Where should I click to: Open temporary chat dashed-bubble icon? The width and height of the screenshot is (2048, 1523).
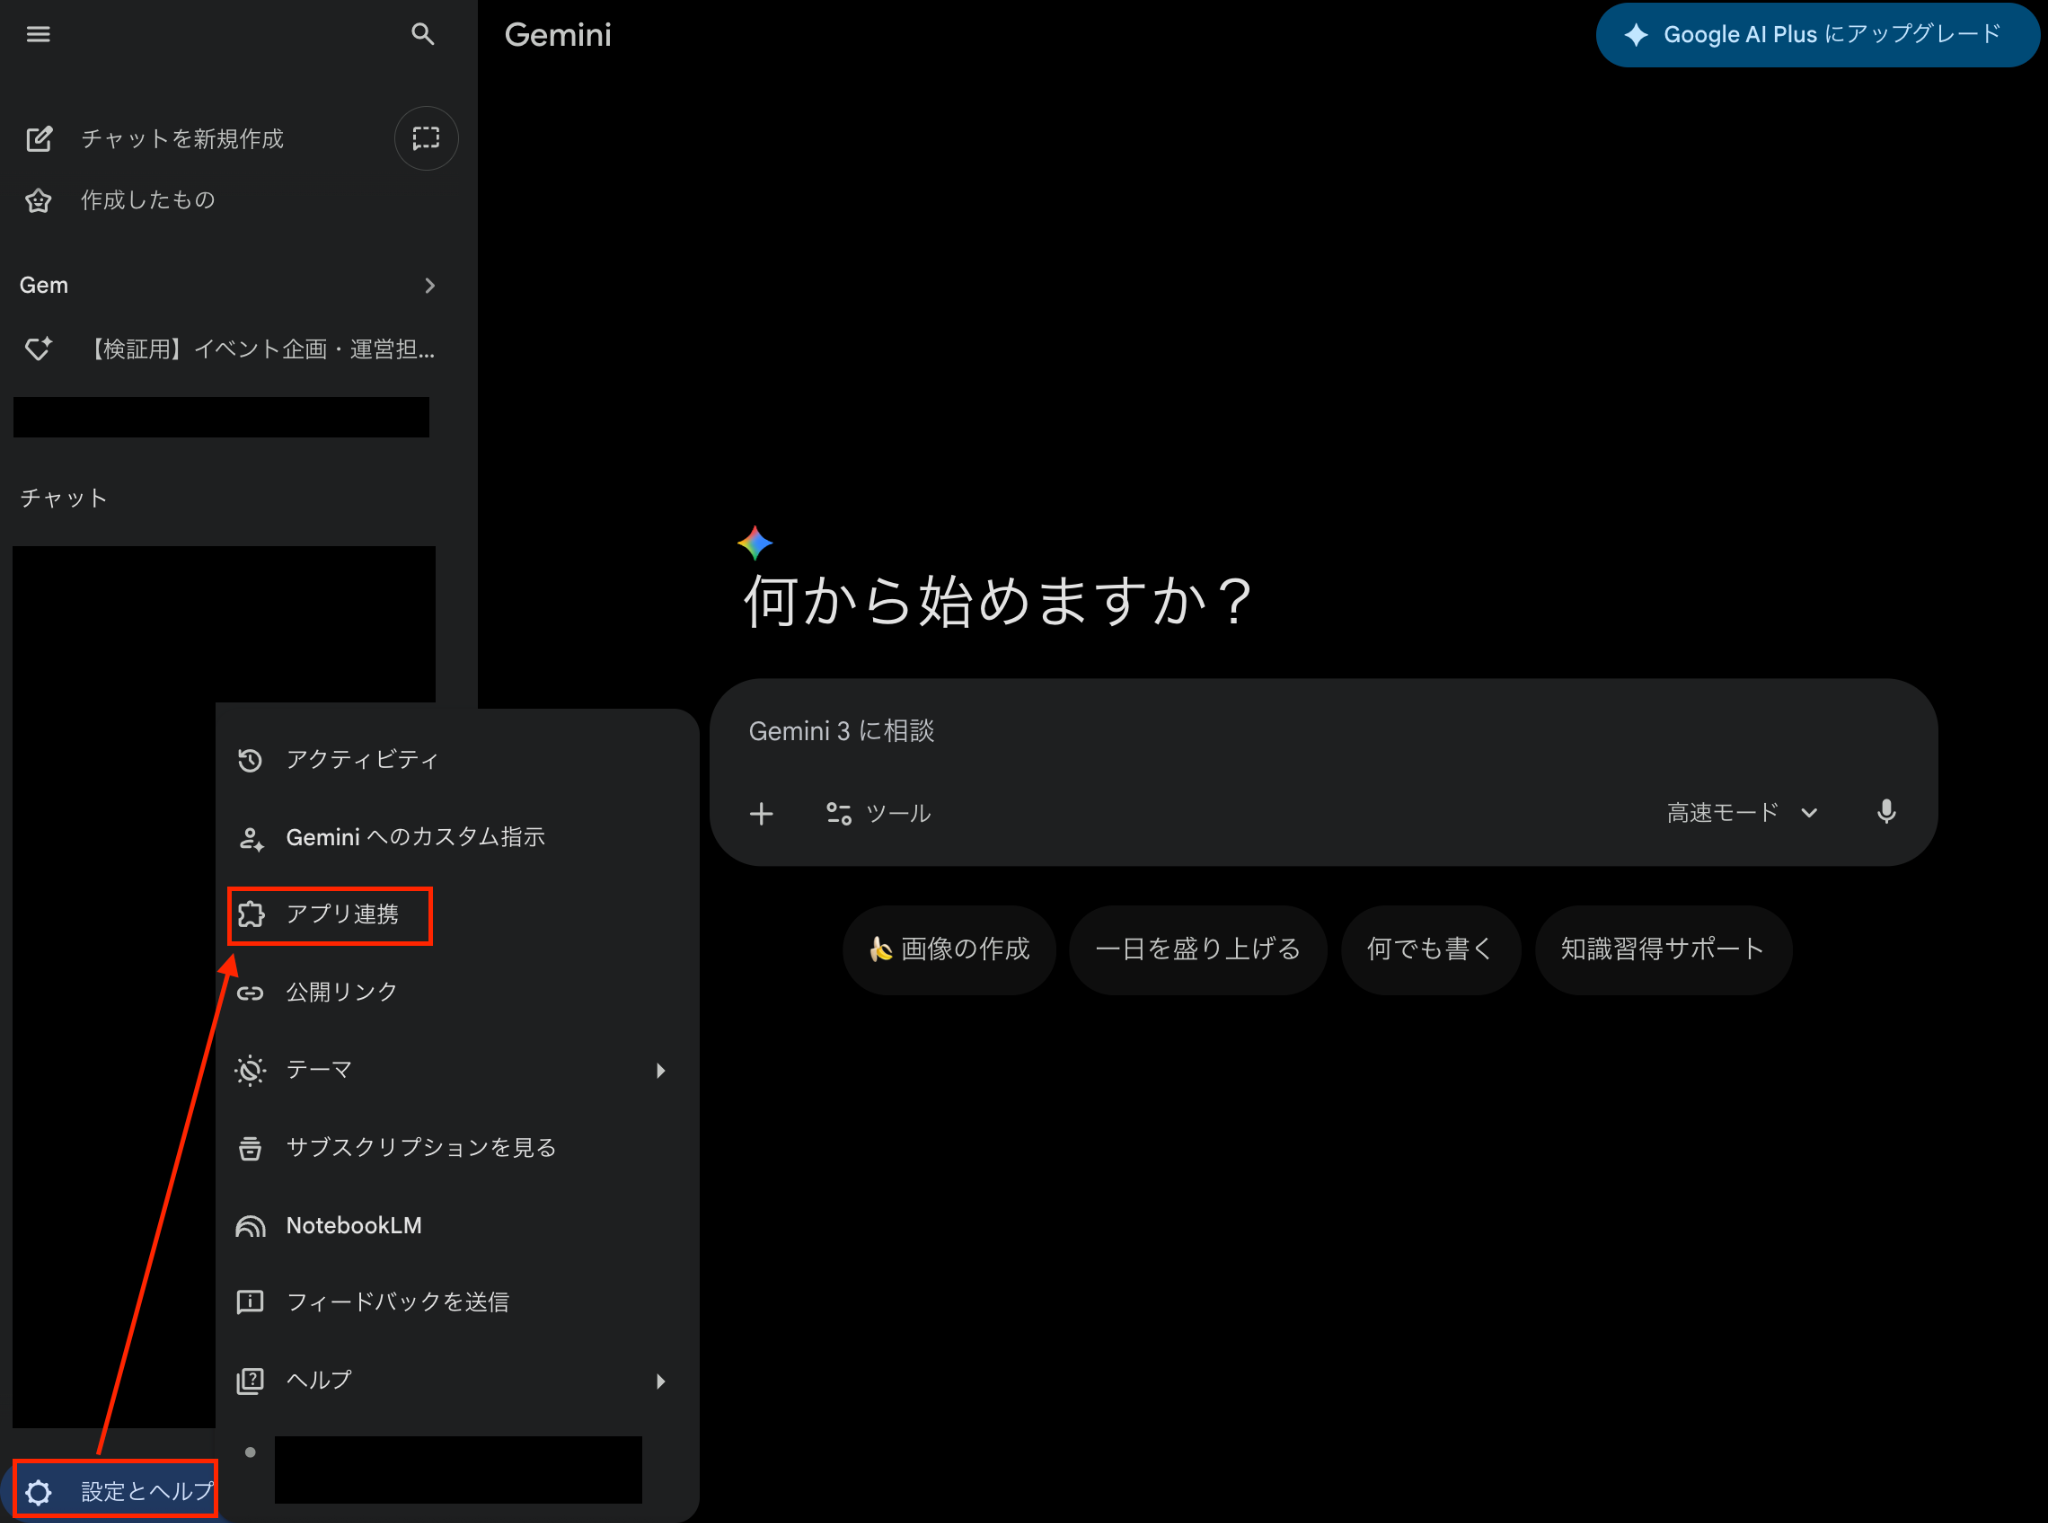(x=426, y=138)
